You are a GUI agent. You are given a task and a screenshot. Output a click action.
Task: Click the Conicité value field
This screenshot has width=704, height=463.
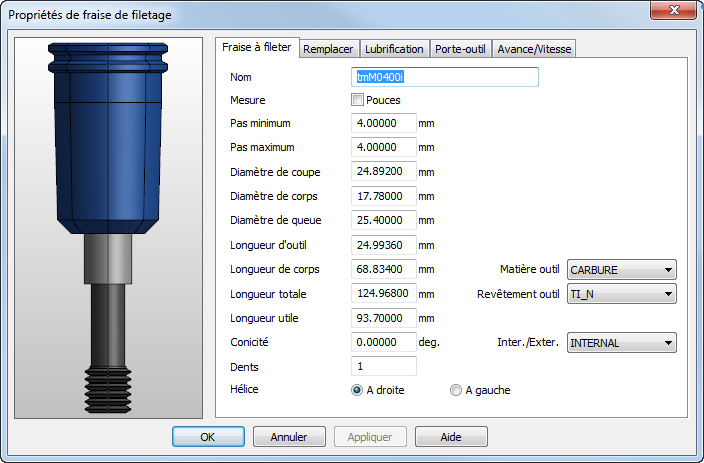383,342
